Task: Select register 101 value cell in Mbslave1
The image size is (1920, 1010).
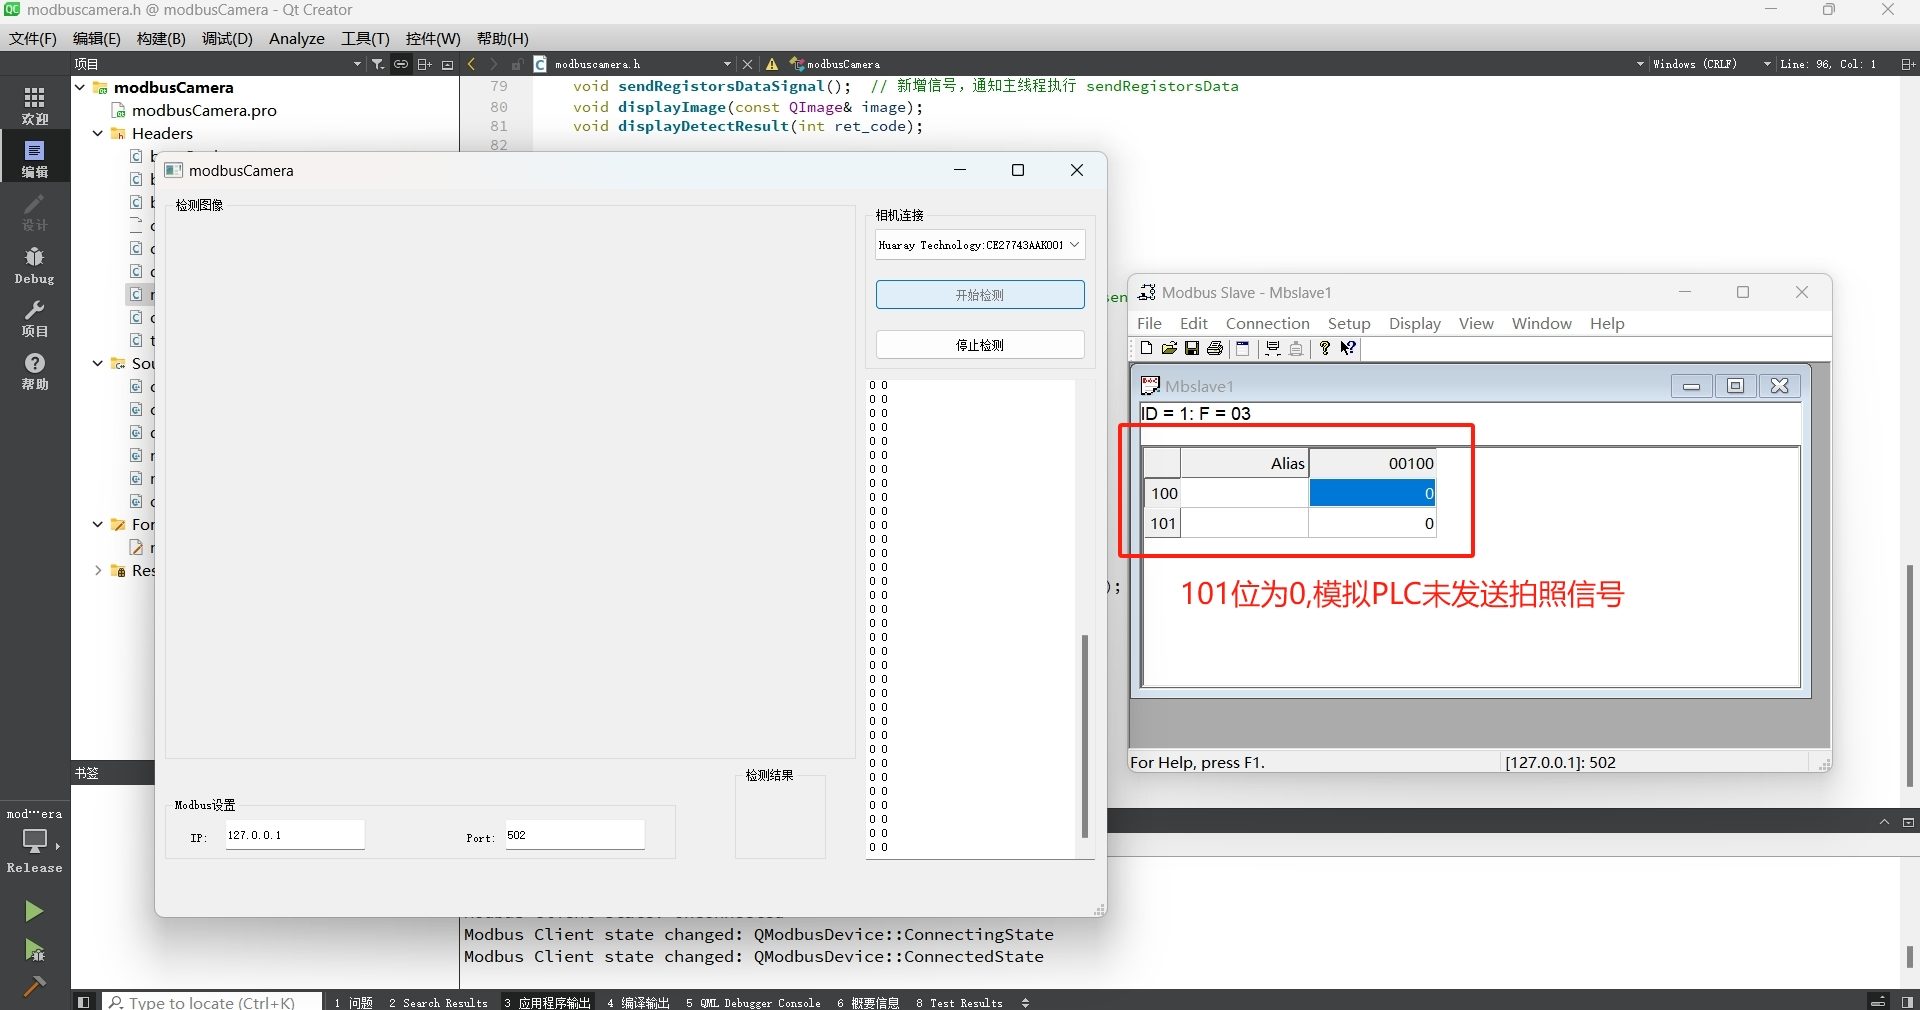Action: [x=1372, y=523]
